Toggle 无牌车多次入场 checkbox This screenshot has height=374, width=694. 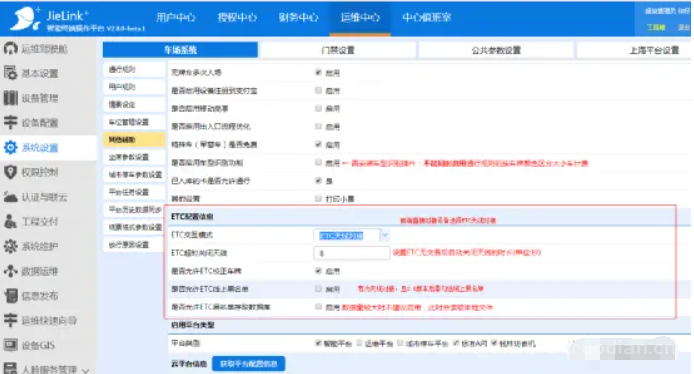pyautogui.click(x=318, y=72)
